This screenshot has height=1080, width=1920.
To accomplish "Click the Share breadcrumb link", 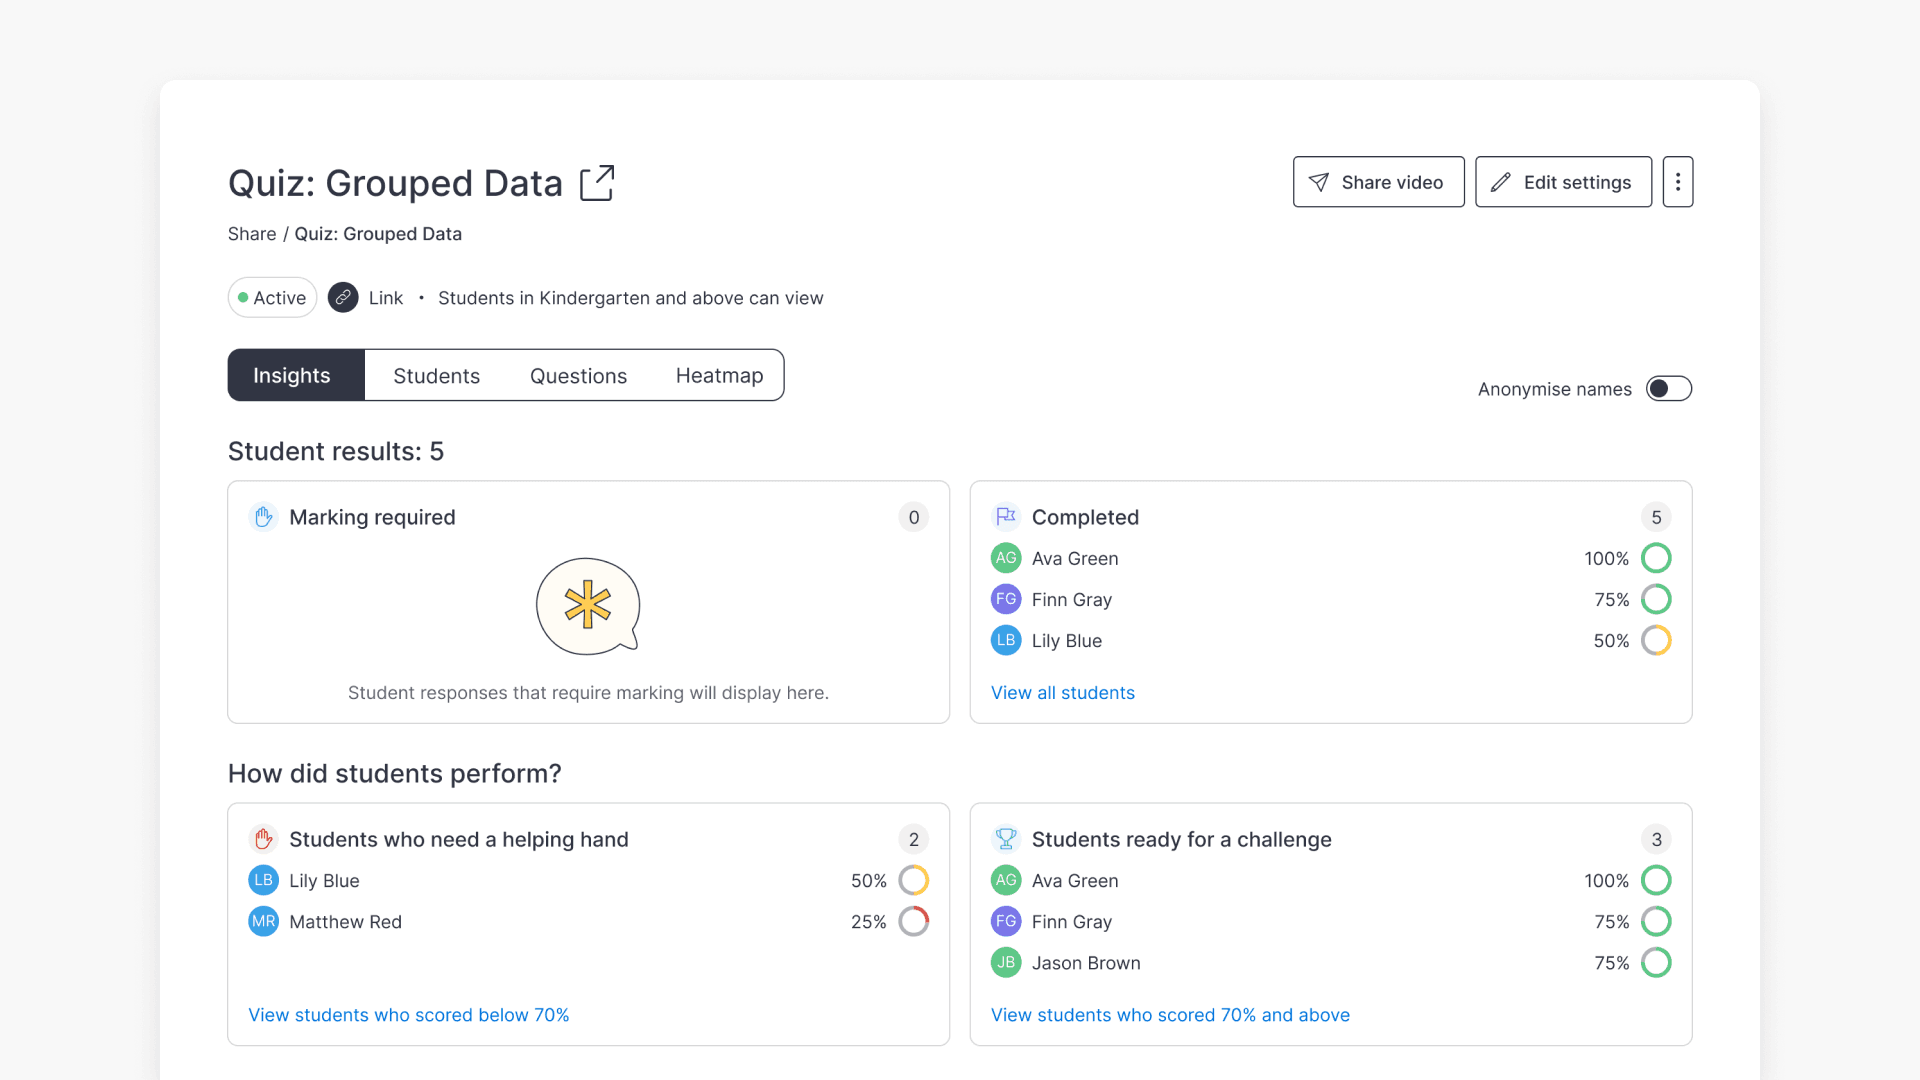I will point(251,233).
